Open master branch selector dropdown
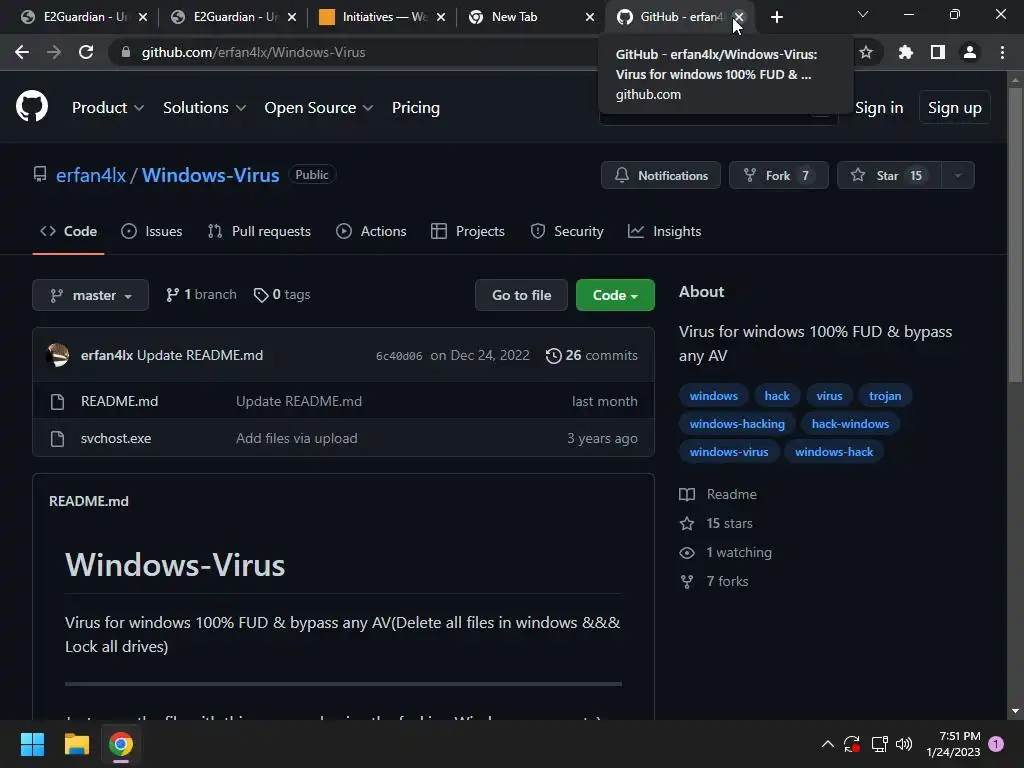The image size is (1024, 768). (90, 295)
